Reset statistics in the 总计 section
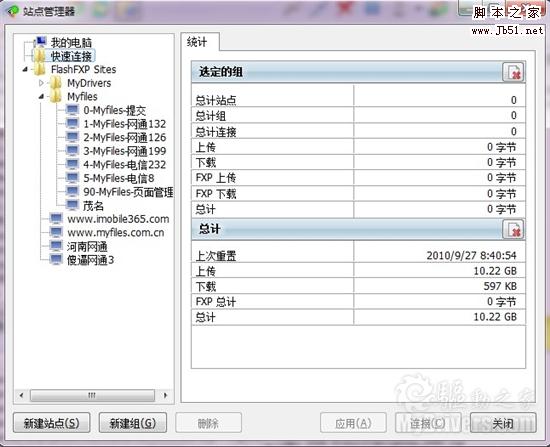 513,229
